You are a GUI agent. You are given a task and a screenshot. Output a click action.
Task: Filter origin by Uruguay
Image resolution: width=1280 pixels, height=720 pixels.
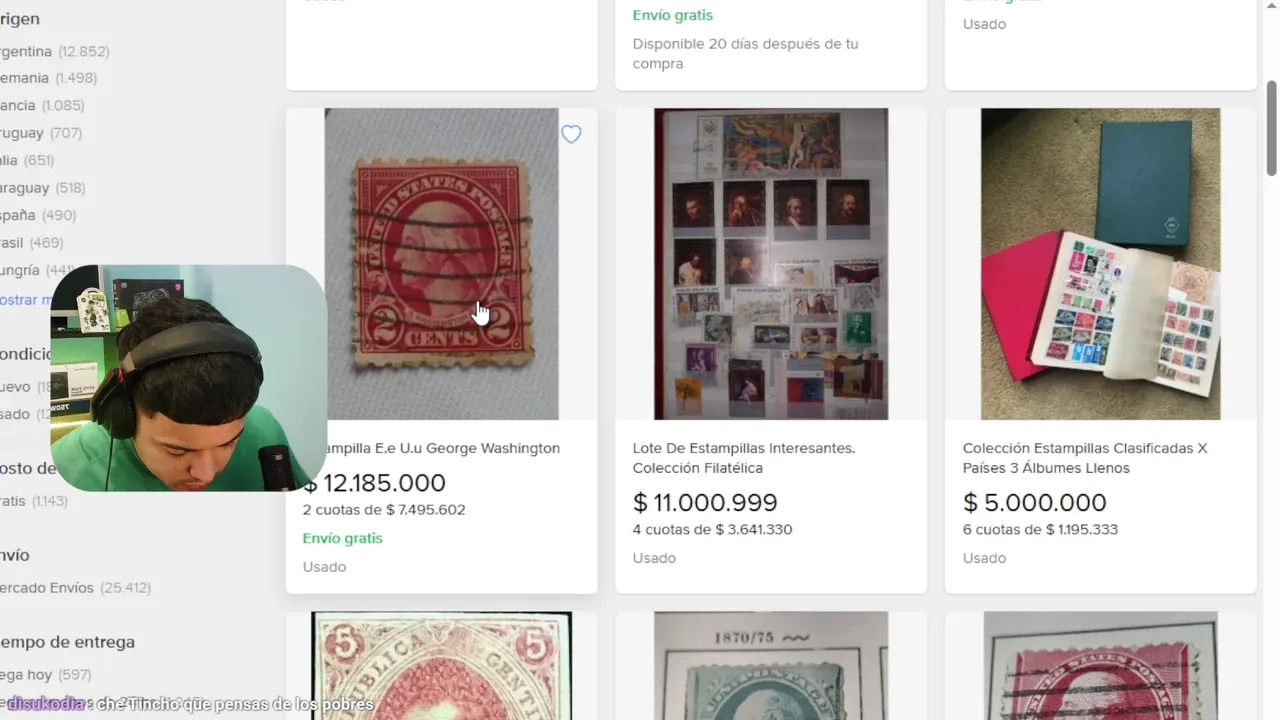tap(23, 133)
